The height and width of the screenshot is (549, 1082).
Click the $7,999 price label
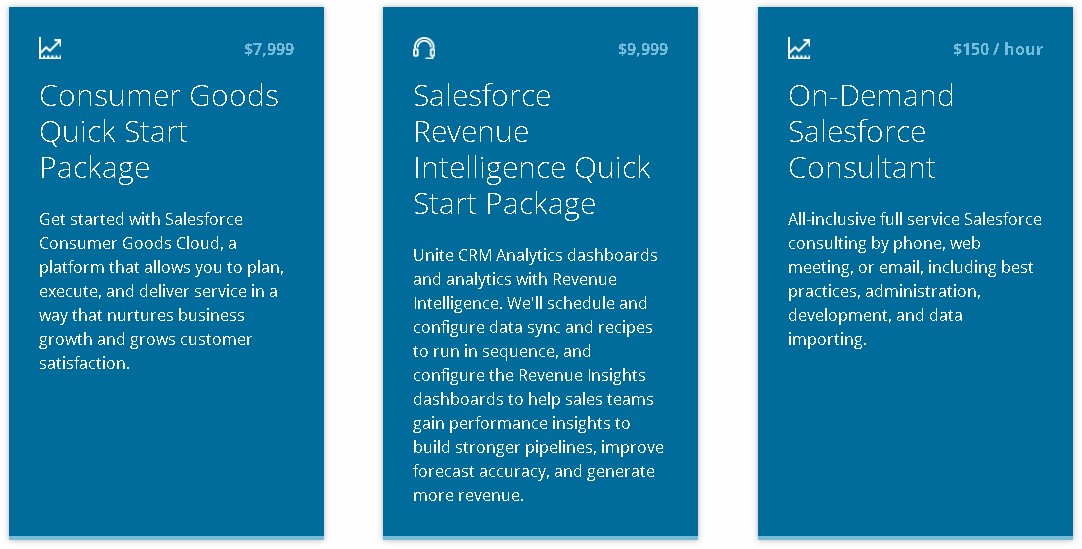click(x=269, y=49)
